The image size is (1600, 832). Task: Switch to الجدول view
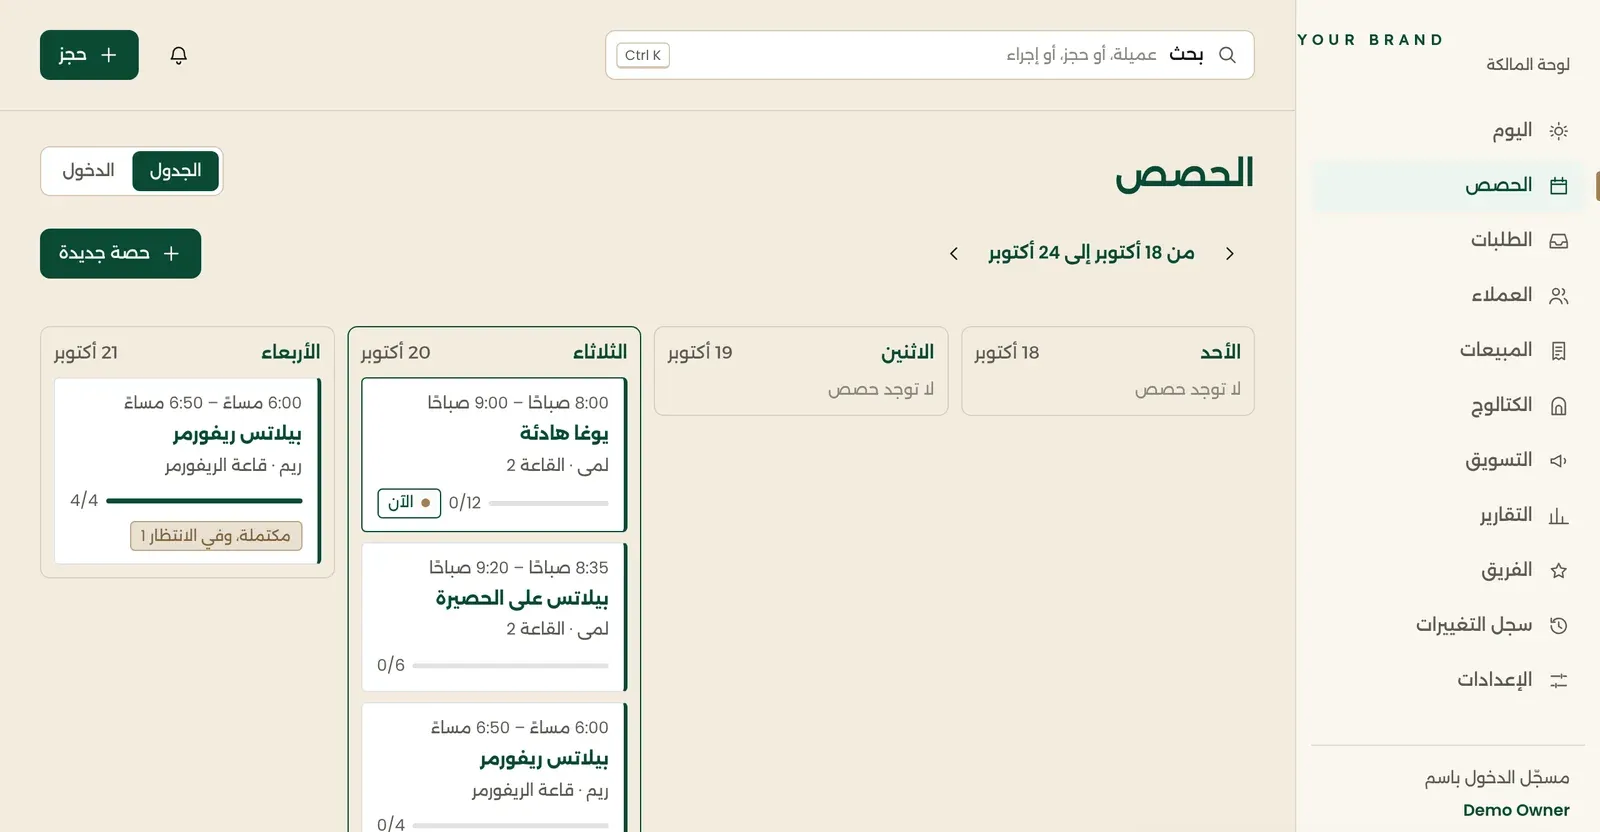tap(175, 171)
